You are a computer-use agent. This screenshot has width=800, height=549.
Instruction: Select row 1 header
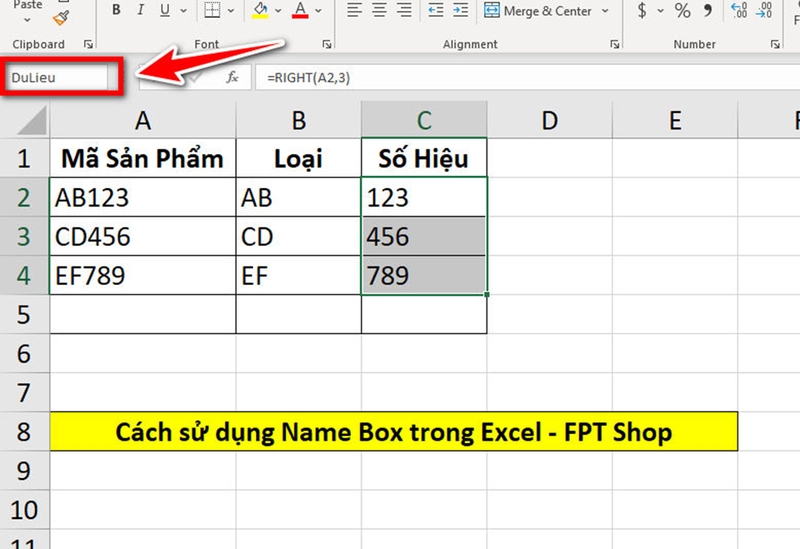point(24,158)
